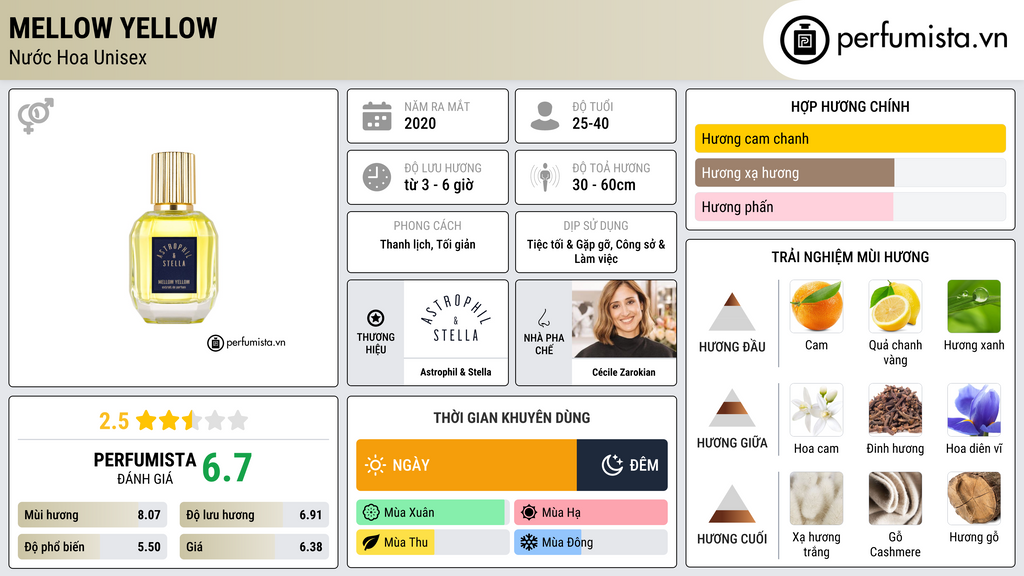Click the calendar icon beside Năm ra mắt

click(377, 116)
